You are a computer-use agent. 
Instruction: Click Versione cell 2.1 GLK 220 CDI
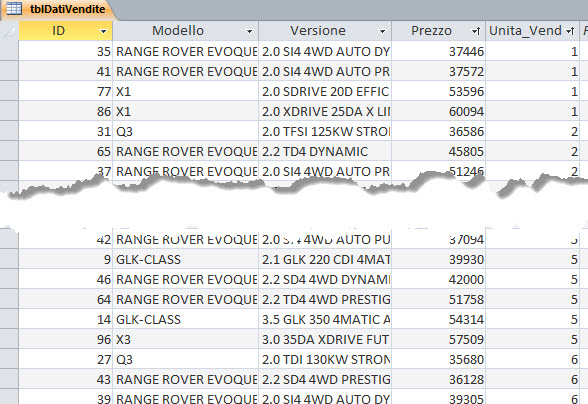click(x=325, y=259)
